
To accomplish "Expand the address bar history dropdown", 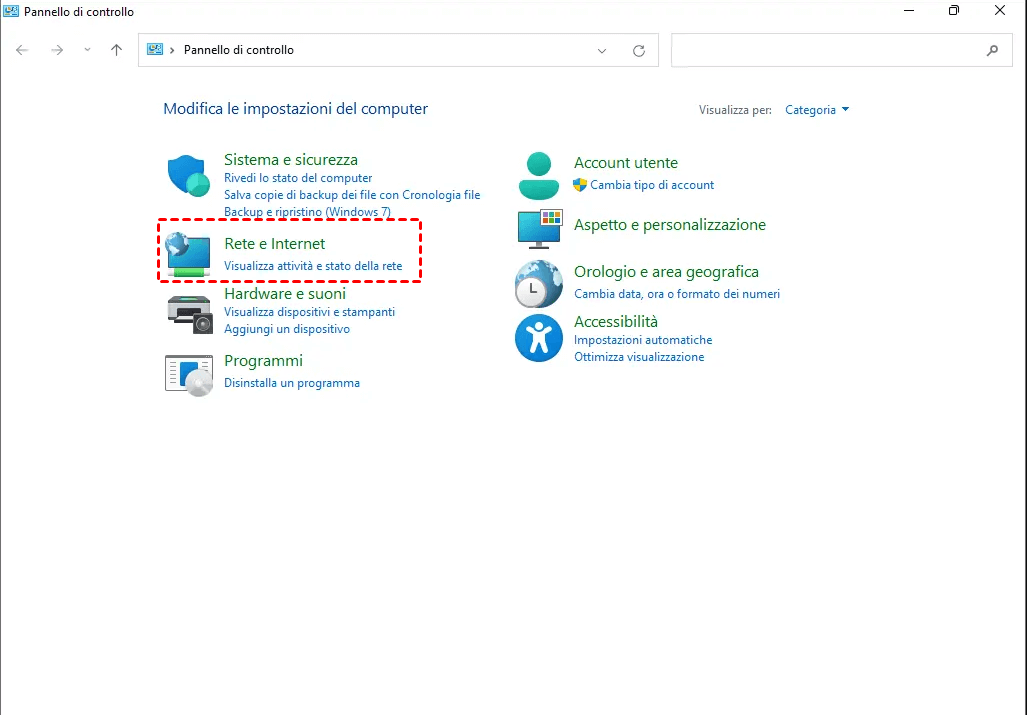I will pyautogui.click(x=601, y=50).
